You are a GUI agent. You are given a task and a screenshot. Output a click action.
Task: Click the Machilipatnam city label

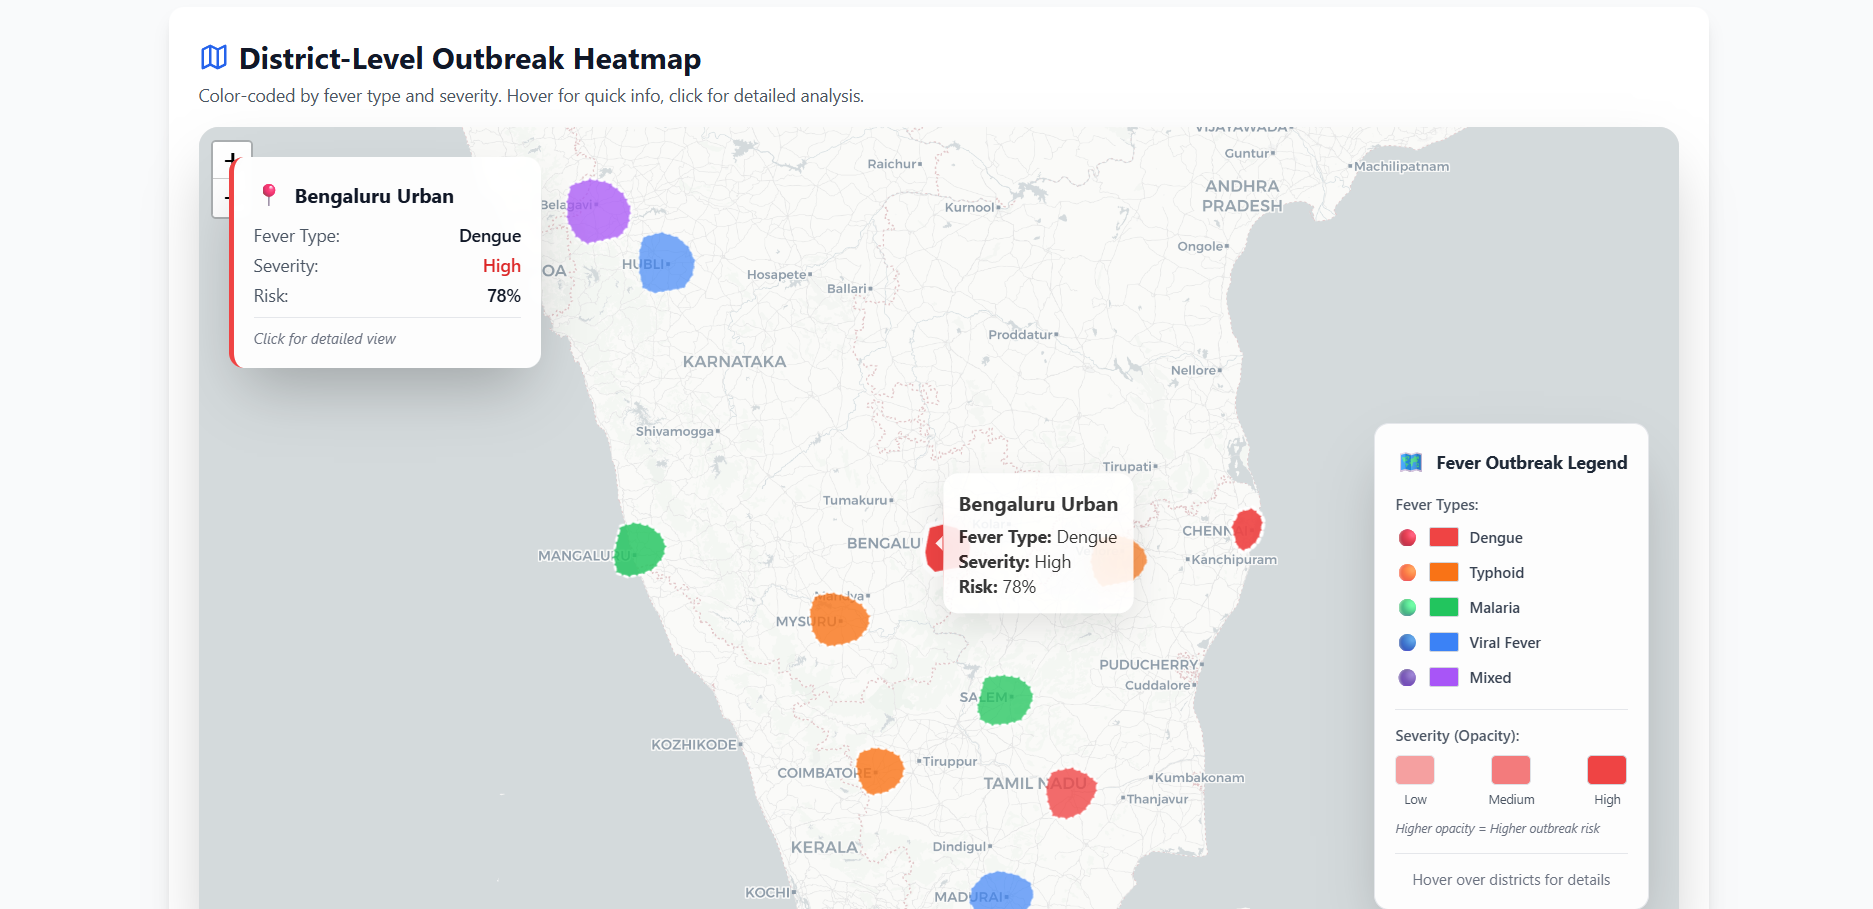(x=1399, y=167)
